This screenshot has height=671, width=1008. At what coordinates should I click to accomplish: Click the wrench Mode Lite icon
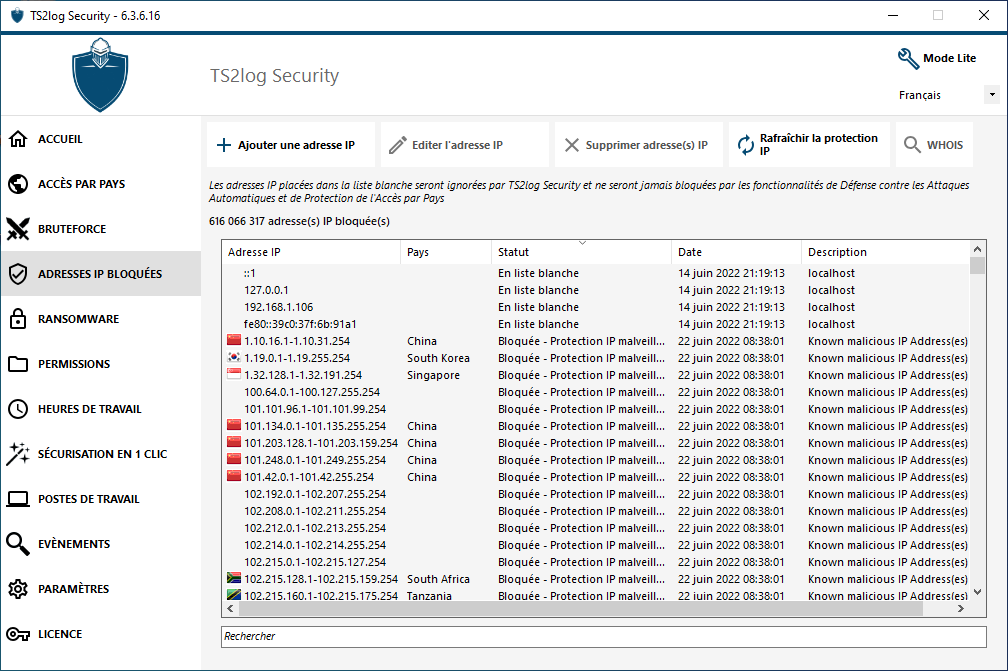point(908,58)
